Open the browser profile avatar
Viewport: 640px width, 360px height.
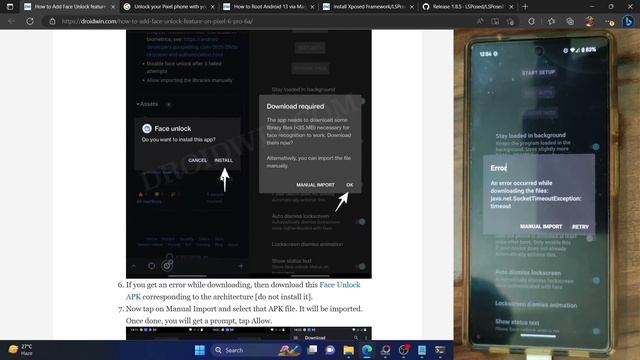click(589, 21)
